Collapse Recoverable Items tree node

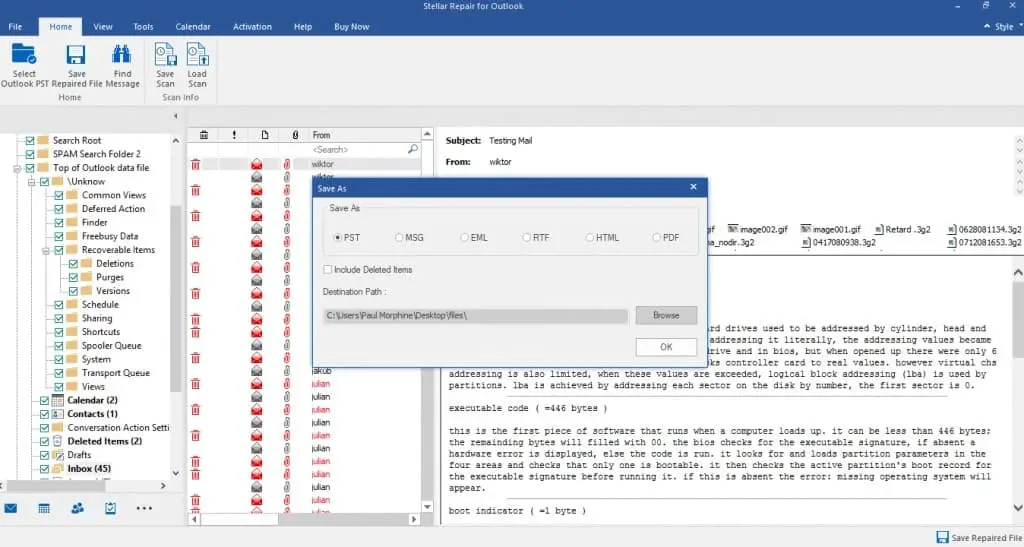[46, 250]
